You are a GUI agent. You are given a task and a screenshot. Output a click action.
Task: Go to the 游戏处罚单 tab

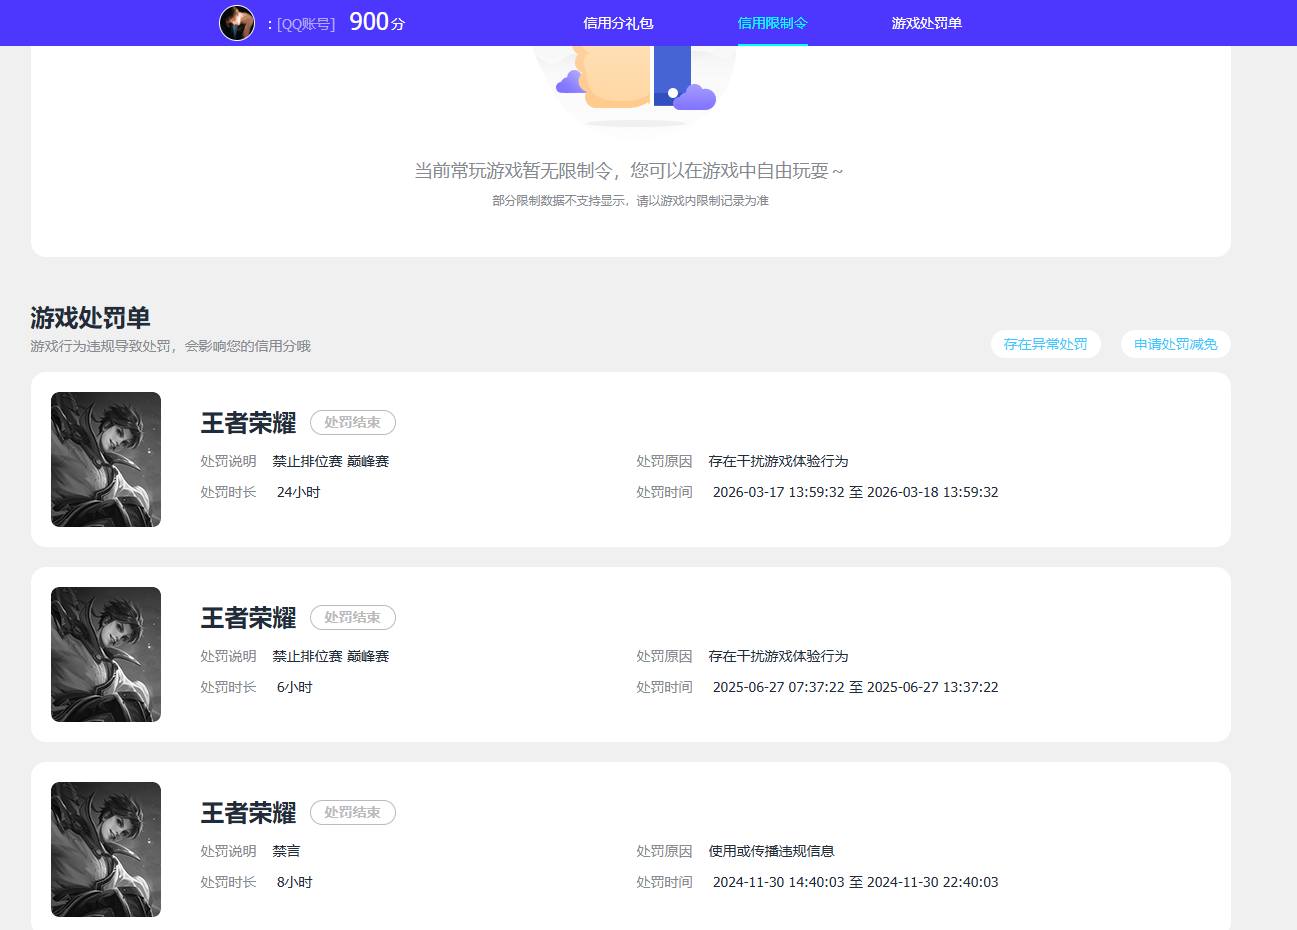click(x=926, y=23)
